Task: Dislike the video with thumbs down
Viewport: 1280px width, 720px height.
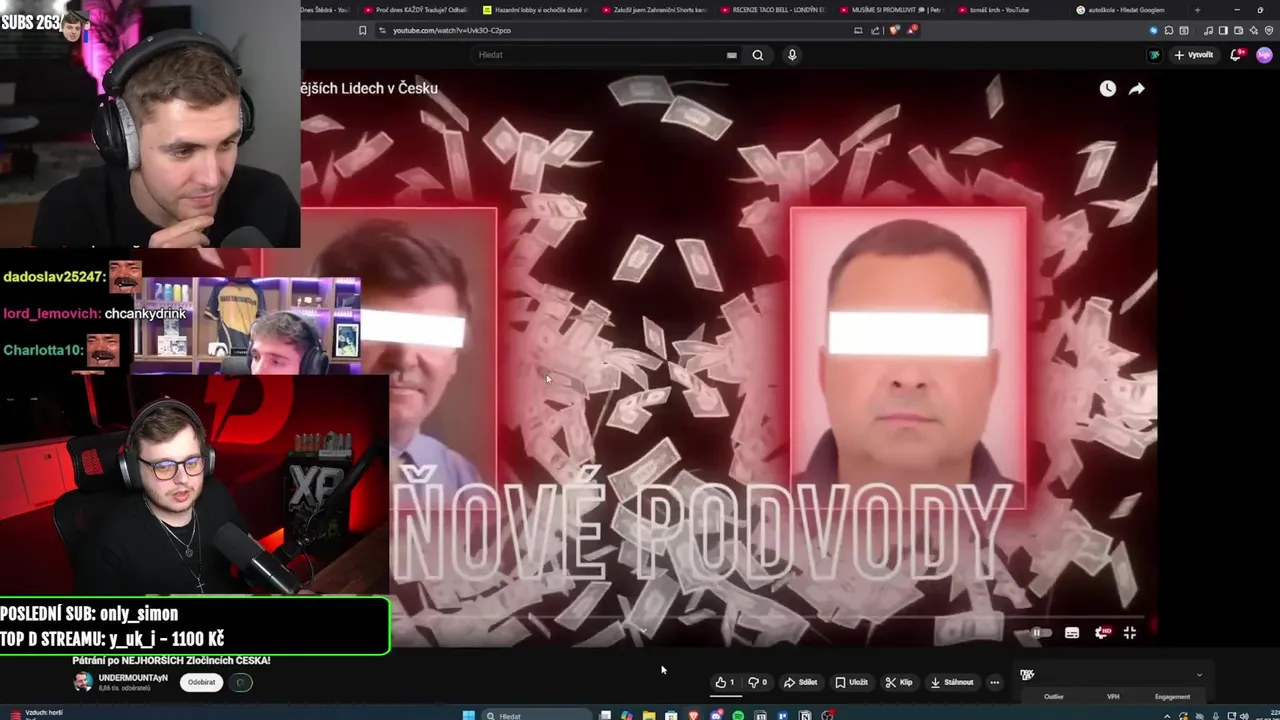Action: (x=758, y=682)
